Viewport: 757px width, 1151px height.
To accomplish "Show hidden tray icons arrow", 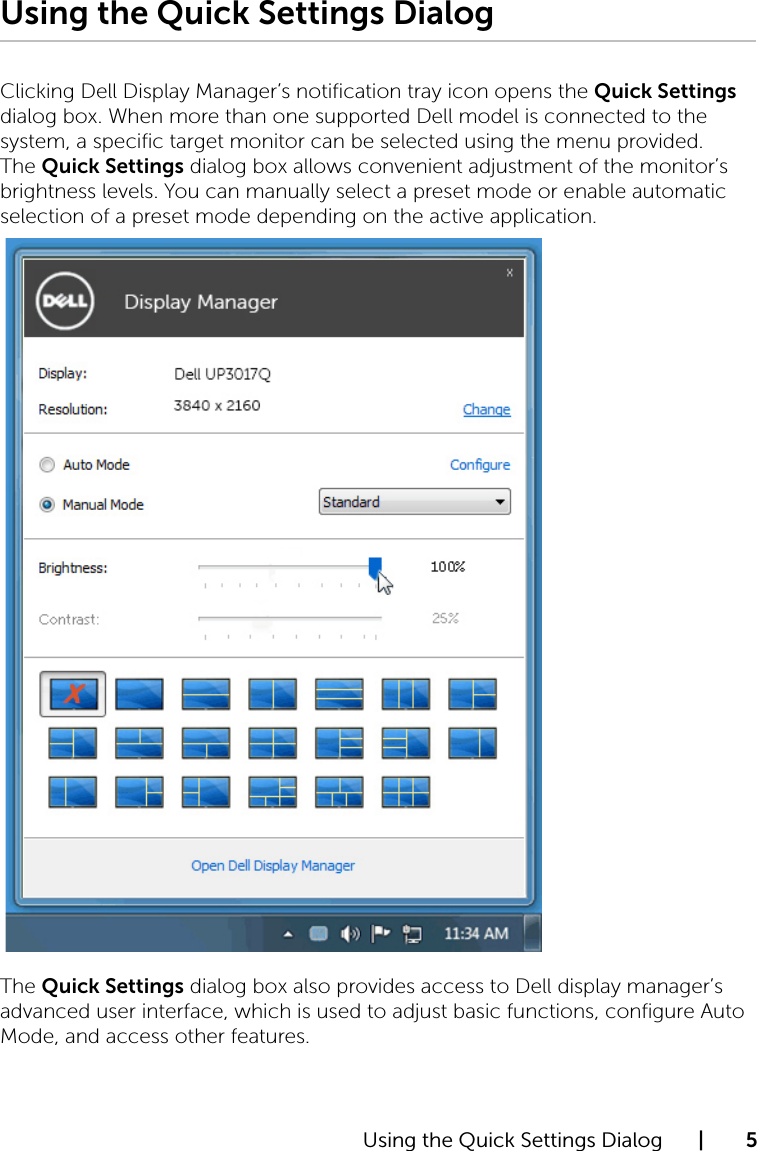I will coord(289,934).
